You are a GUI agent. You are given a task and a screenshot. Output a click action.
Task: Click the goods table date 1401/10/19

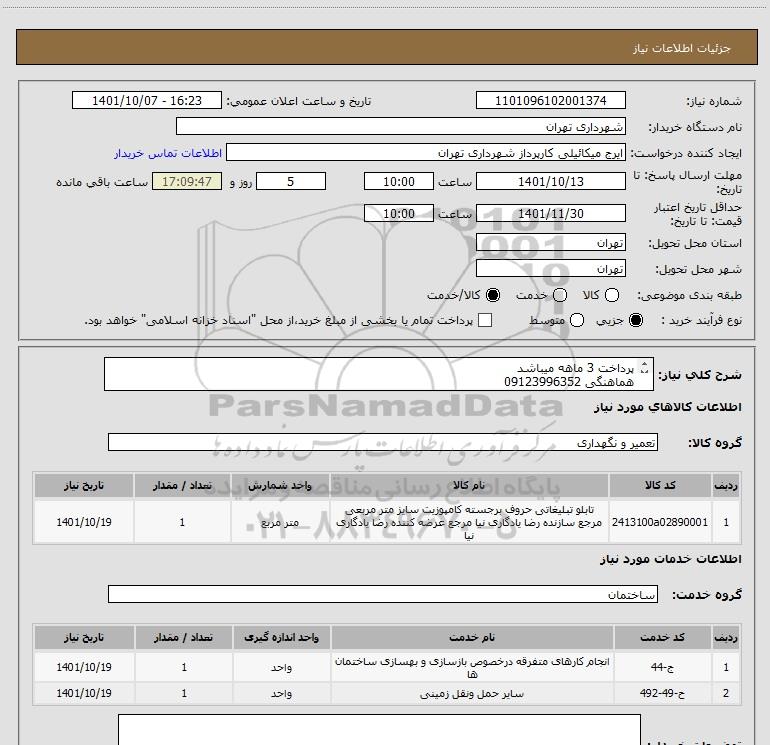tap(84, 522)
